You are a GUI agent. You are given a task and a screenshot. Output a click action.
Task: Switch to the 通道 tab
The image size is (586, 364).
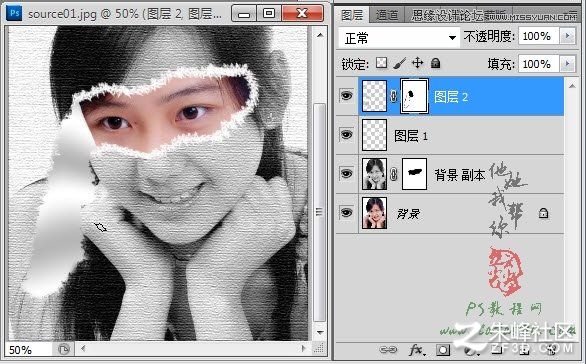coord(387,15)
